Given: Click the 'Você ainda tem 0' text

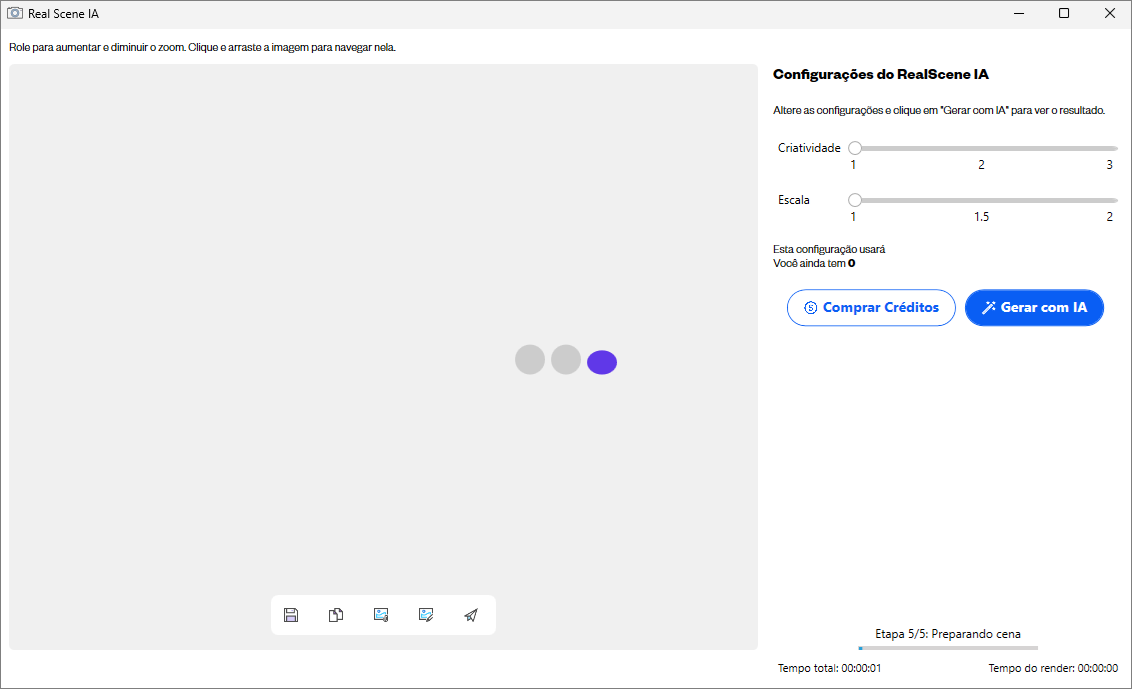Looking at the screenshot, I should [x=814, y=263].
